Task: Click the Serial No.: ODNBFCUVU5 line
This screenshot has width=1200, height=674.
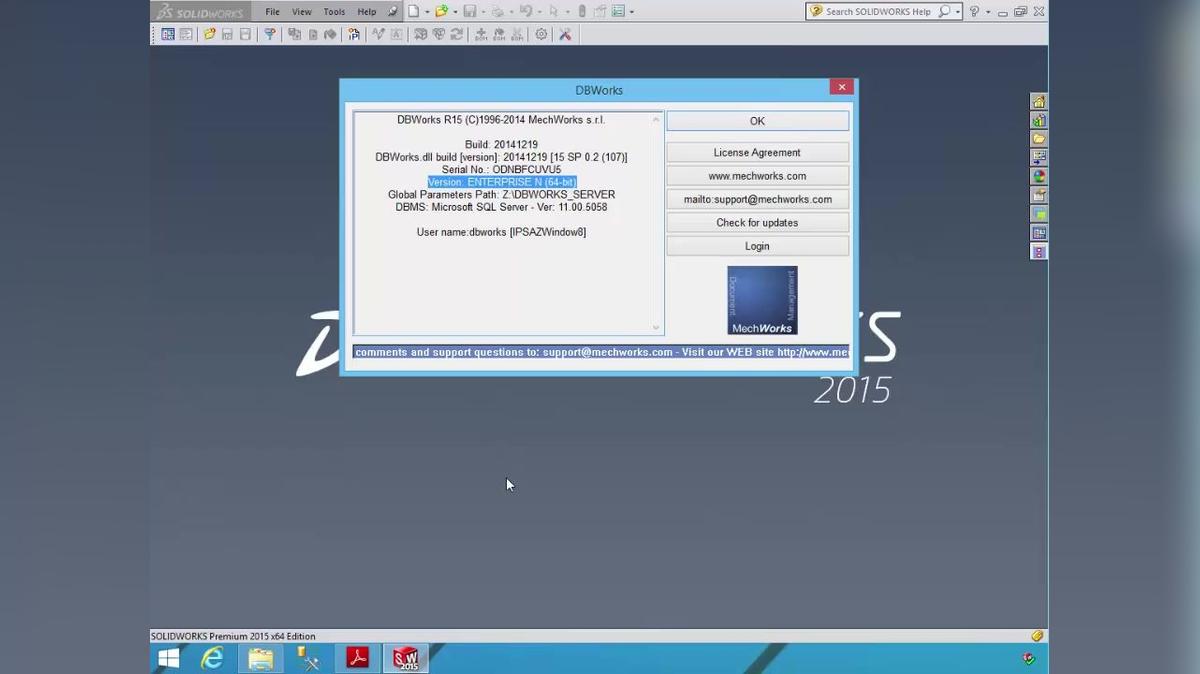Action: [x=502, y=170]
